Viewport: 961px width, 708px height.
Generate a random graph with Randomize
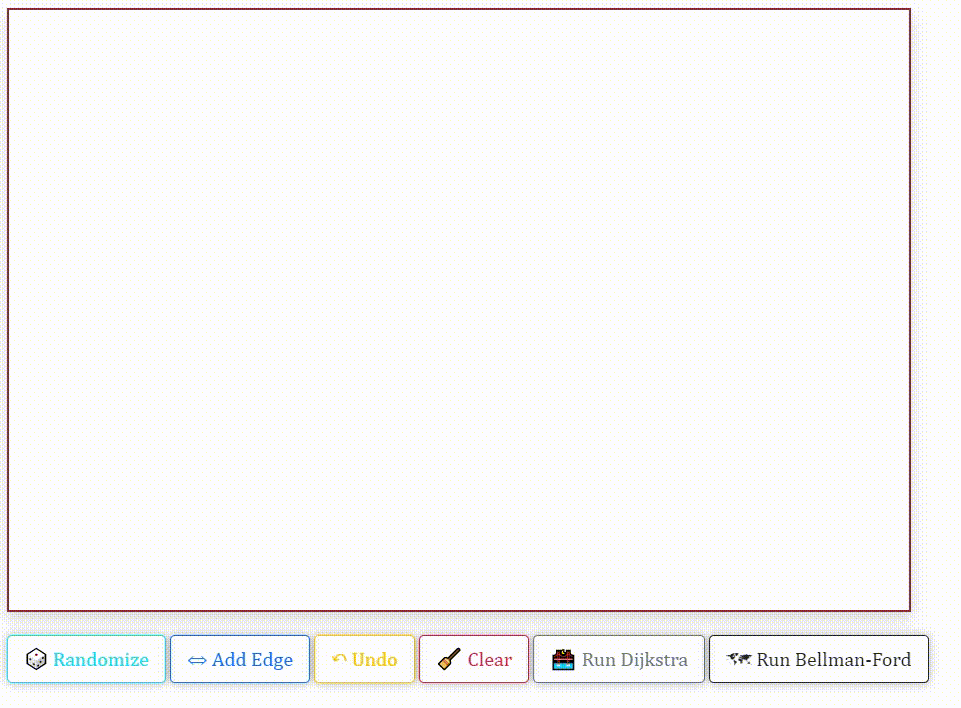(x=87, y=660)
